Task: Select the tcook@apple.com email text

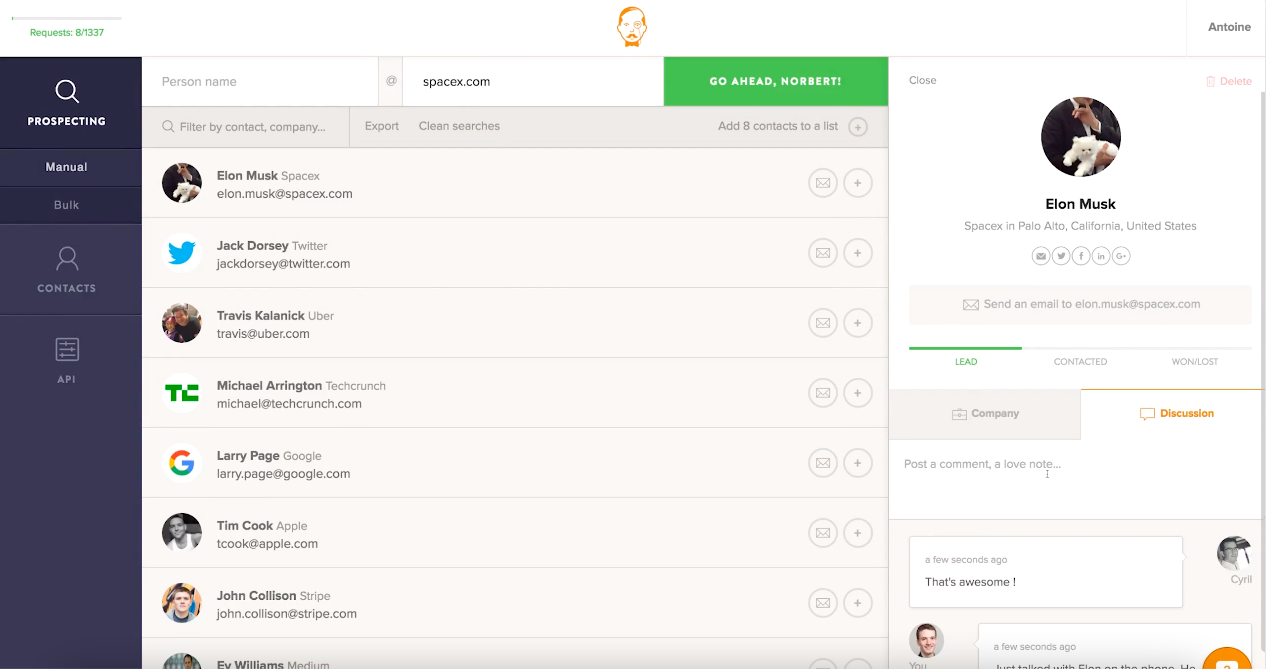Action: pyautogui.click(x=267, y=544)
